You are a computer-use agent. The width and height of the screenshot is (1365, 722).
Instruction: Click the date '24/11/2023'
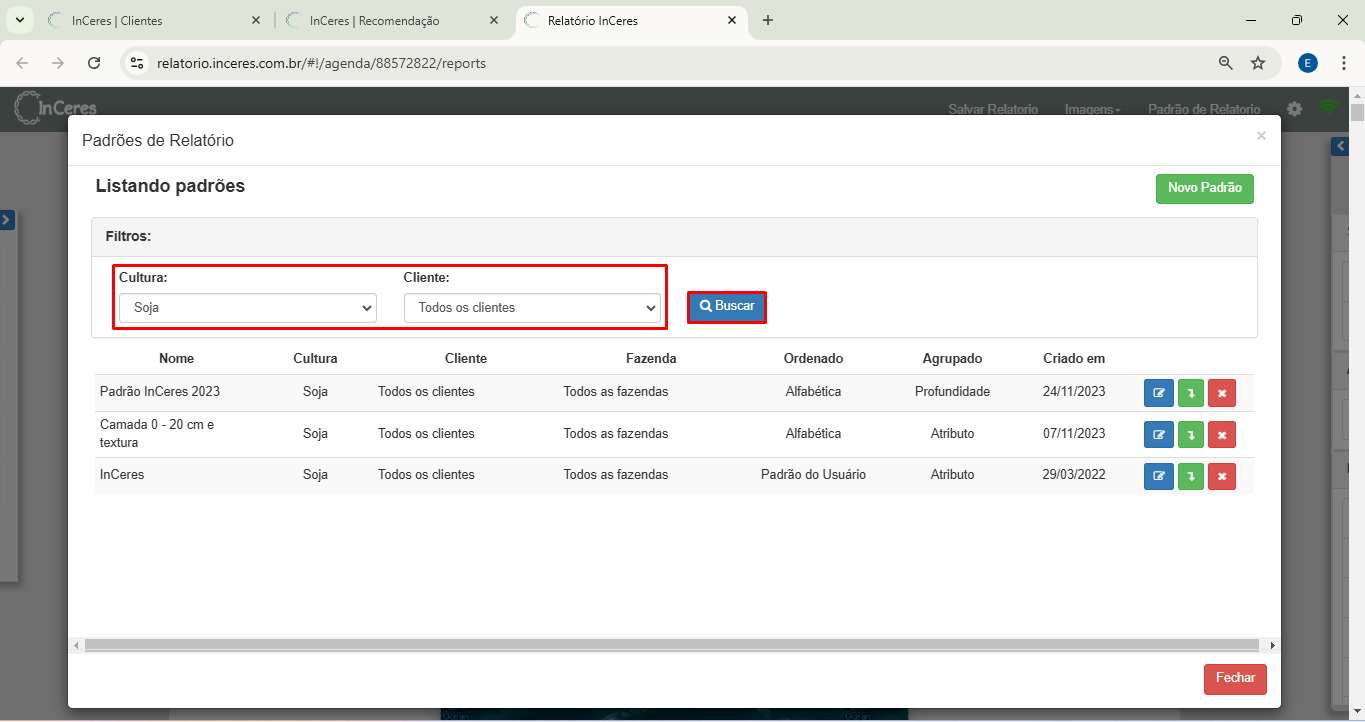click(x=1074, y=392)
